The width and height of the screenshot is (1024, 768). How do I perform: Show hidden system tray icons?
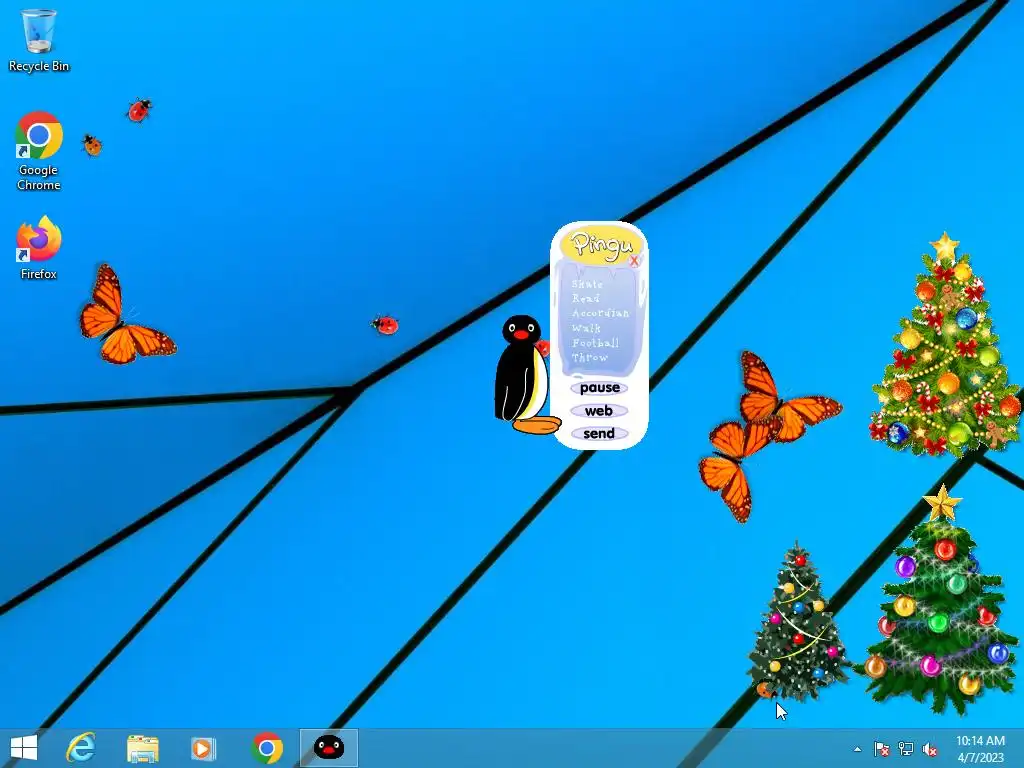click(x=857, y=749)
